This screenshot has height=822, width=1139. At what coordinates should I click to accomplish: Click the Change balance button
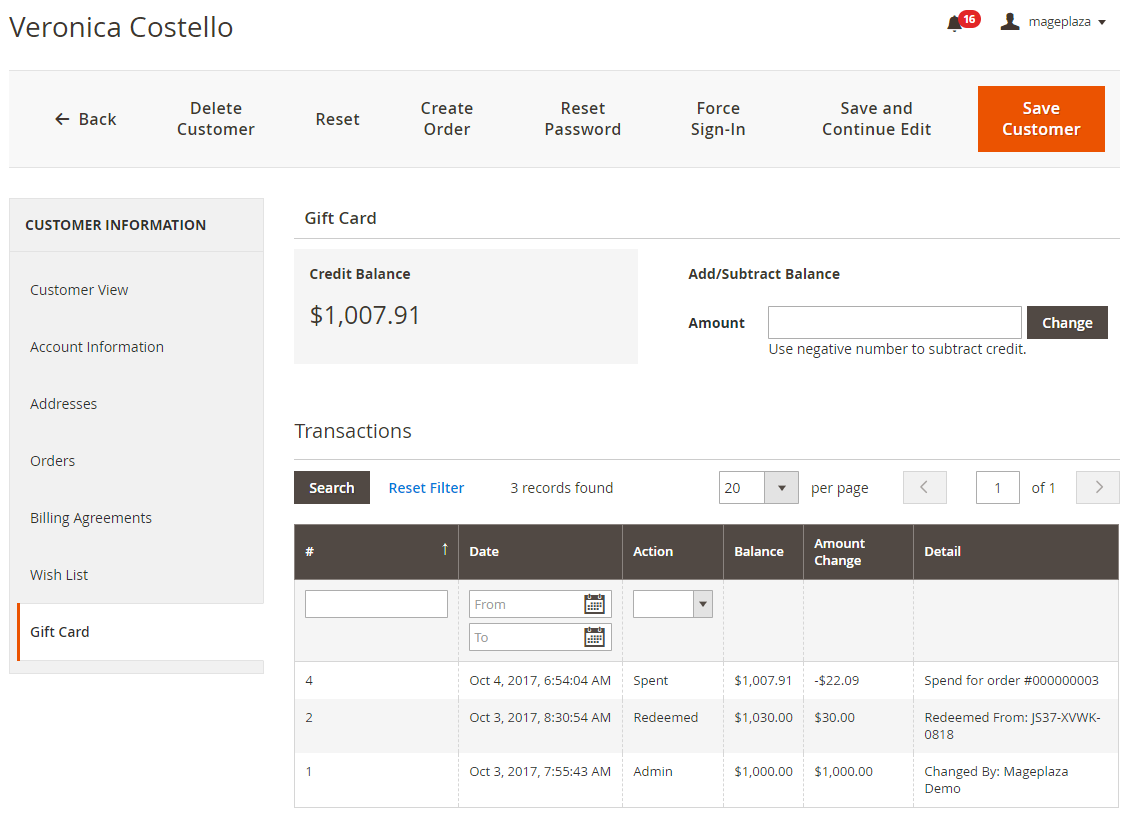click(1067, 323)
